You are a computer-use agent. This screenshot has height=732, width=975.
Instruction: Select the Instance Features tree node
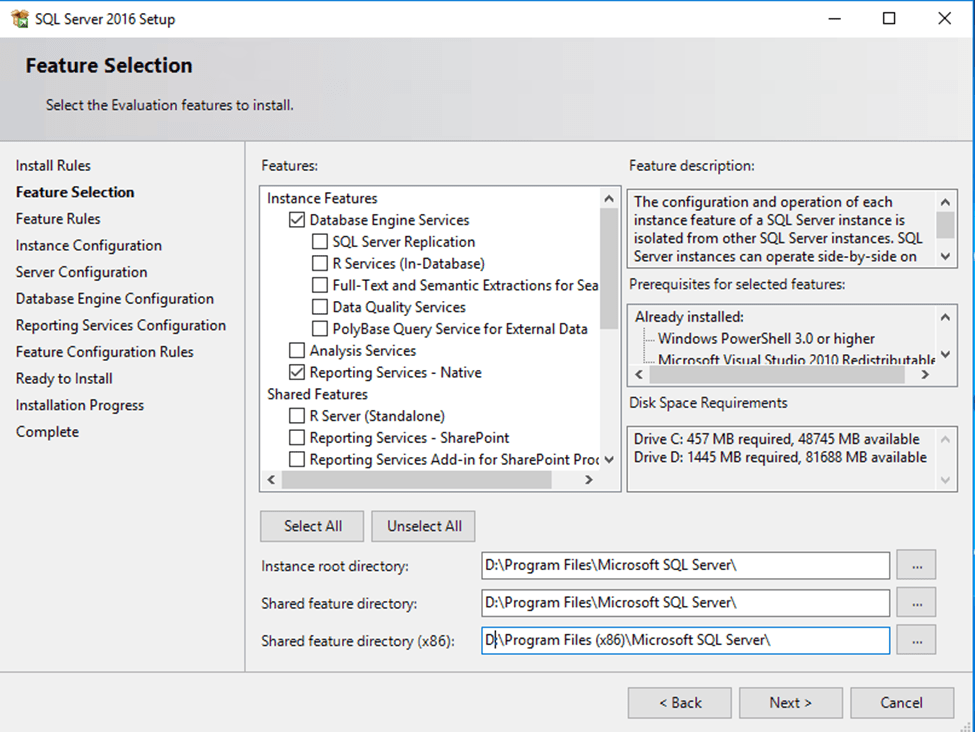click(322, 198)
